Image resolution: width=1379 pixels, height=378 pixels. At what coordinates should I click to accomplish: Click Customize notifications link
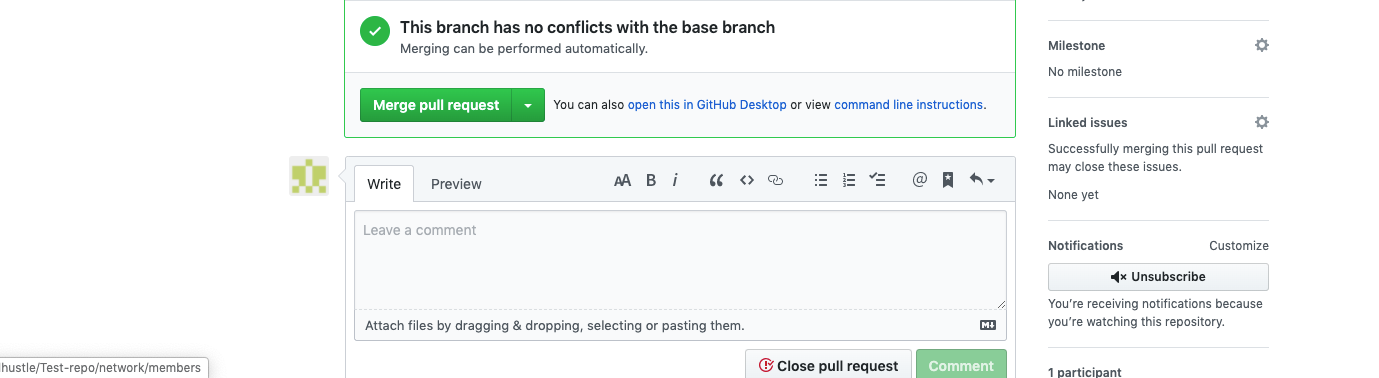point(1239,246)
